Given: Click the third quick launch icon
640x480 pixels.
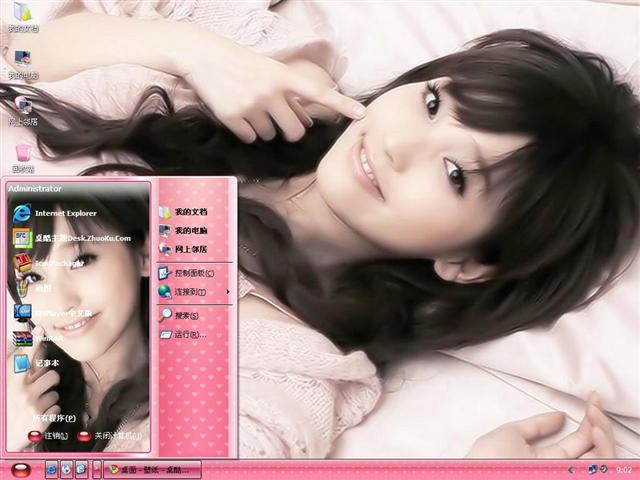Looking at the screenshot, I should (x=81, y=470).
